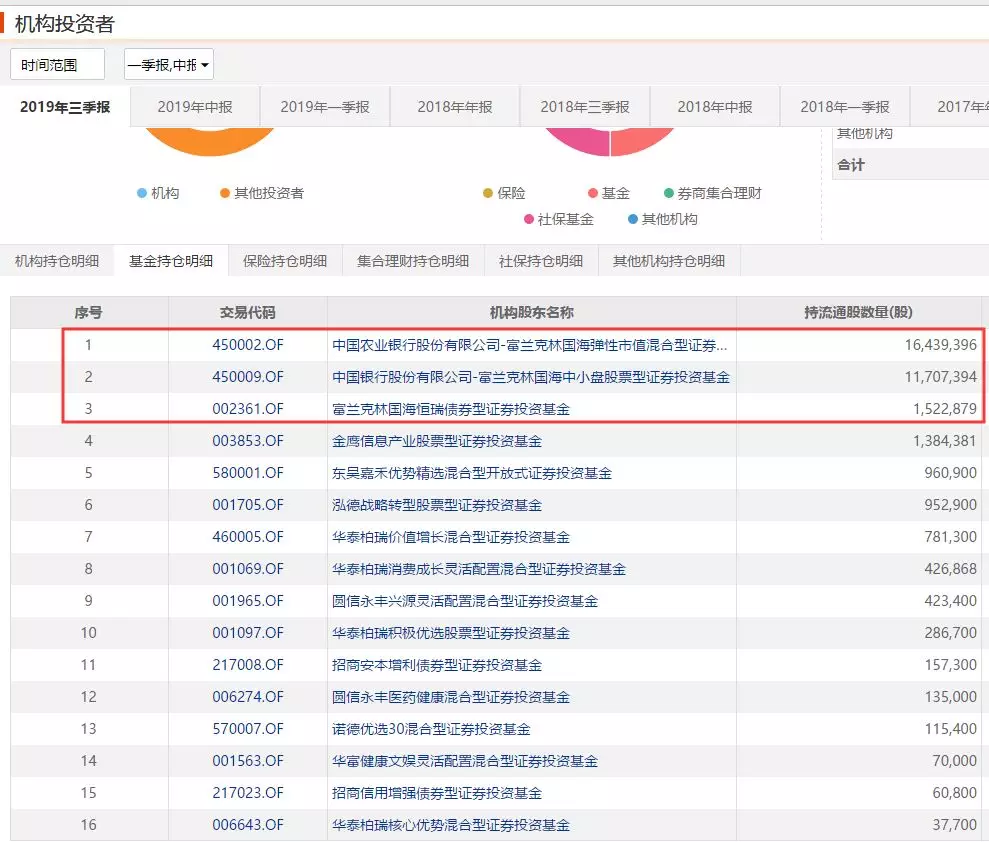This screenshot has width=989, height=842.
Task: Open the 2018年三季报 tab
Action: coord(585,107)
